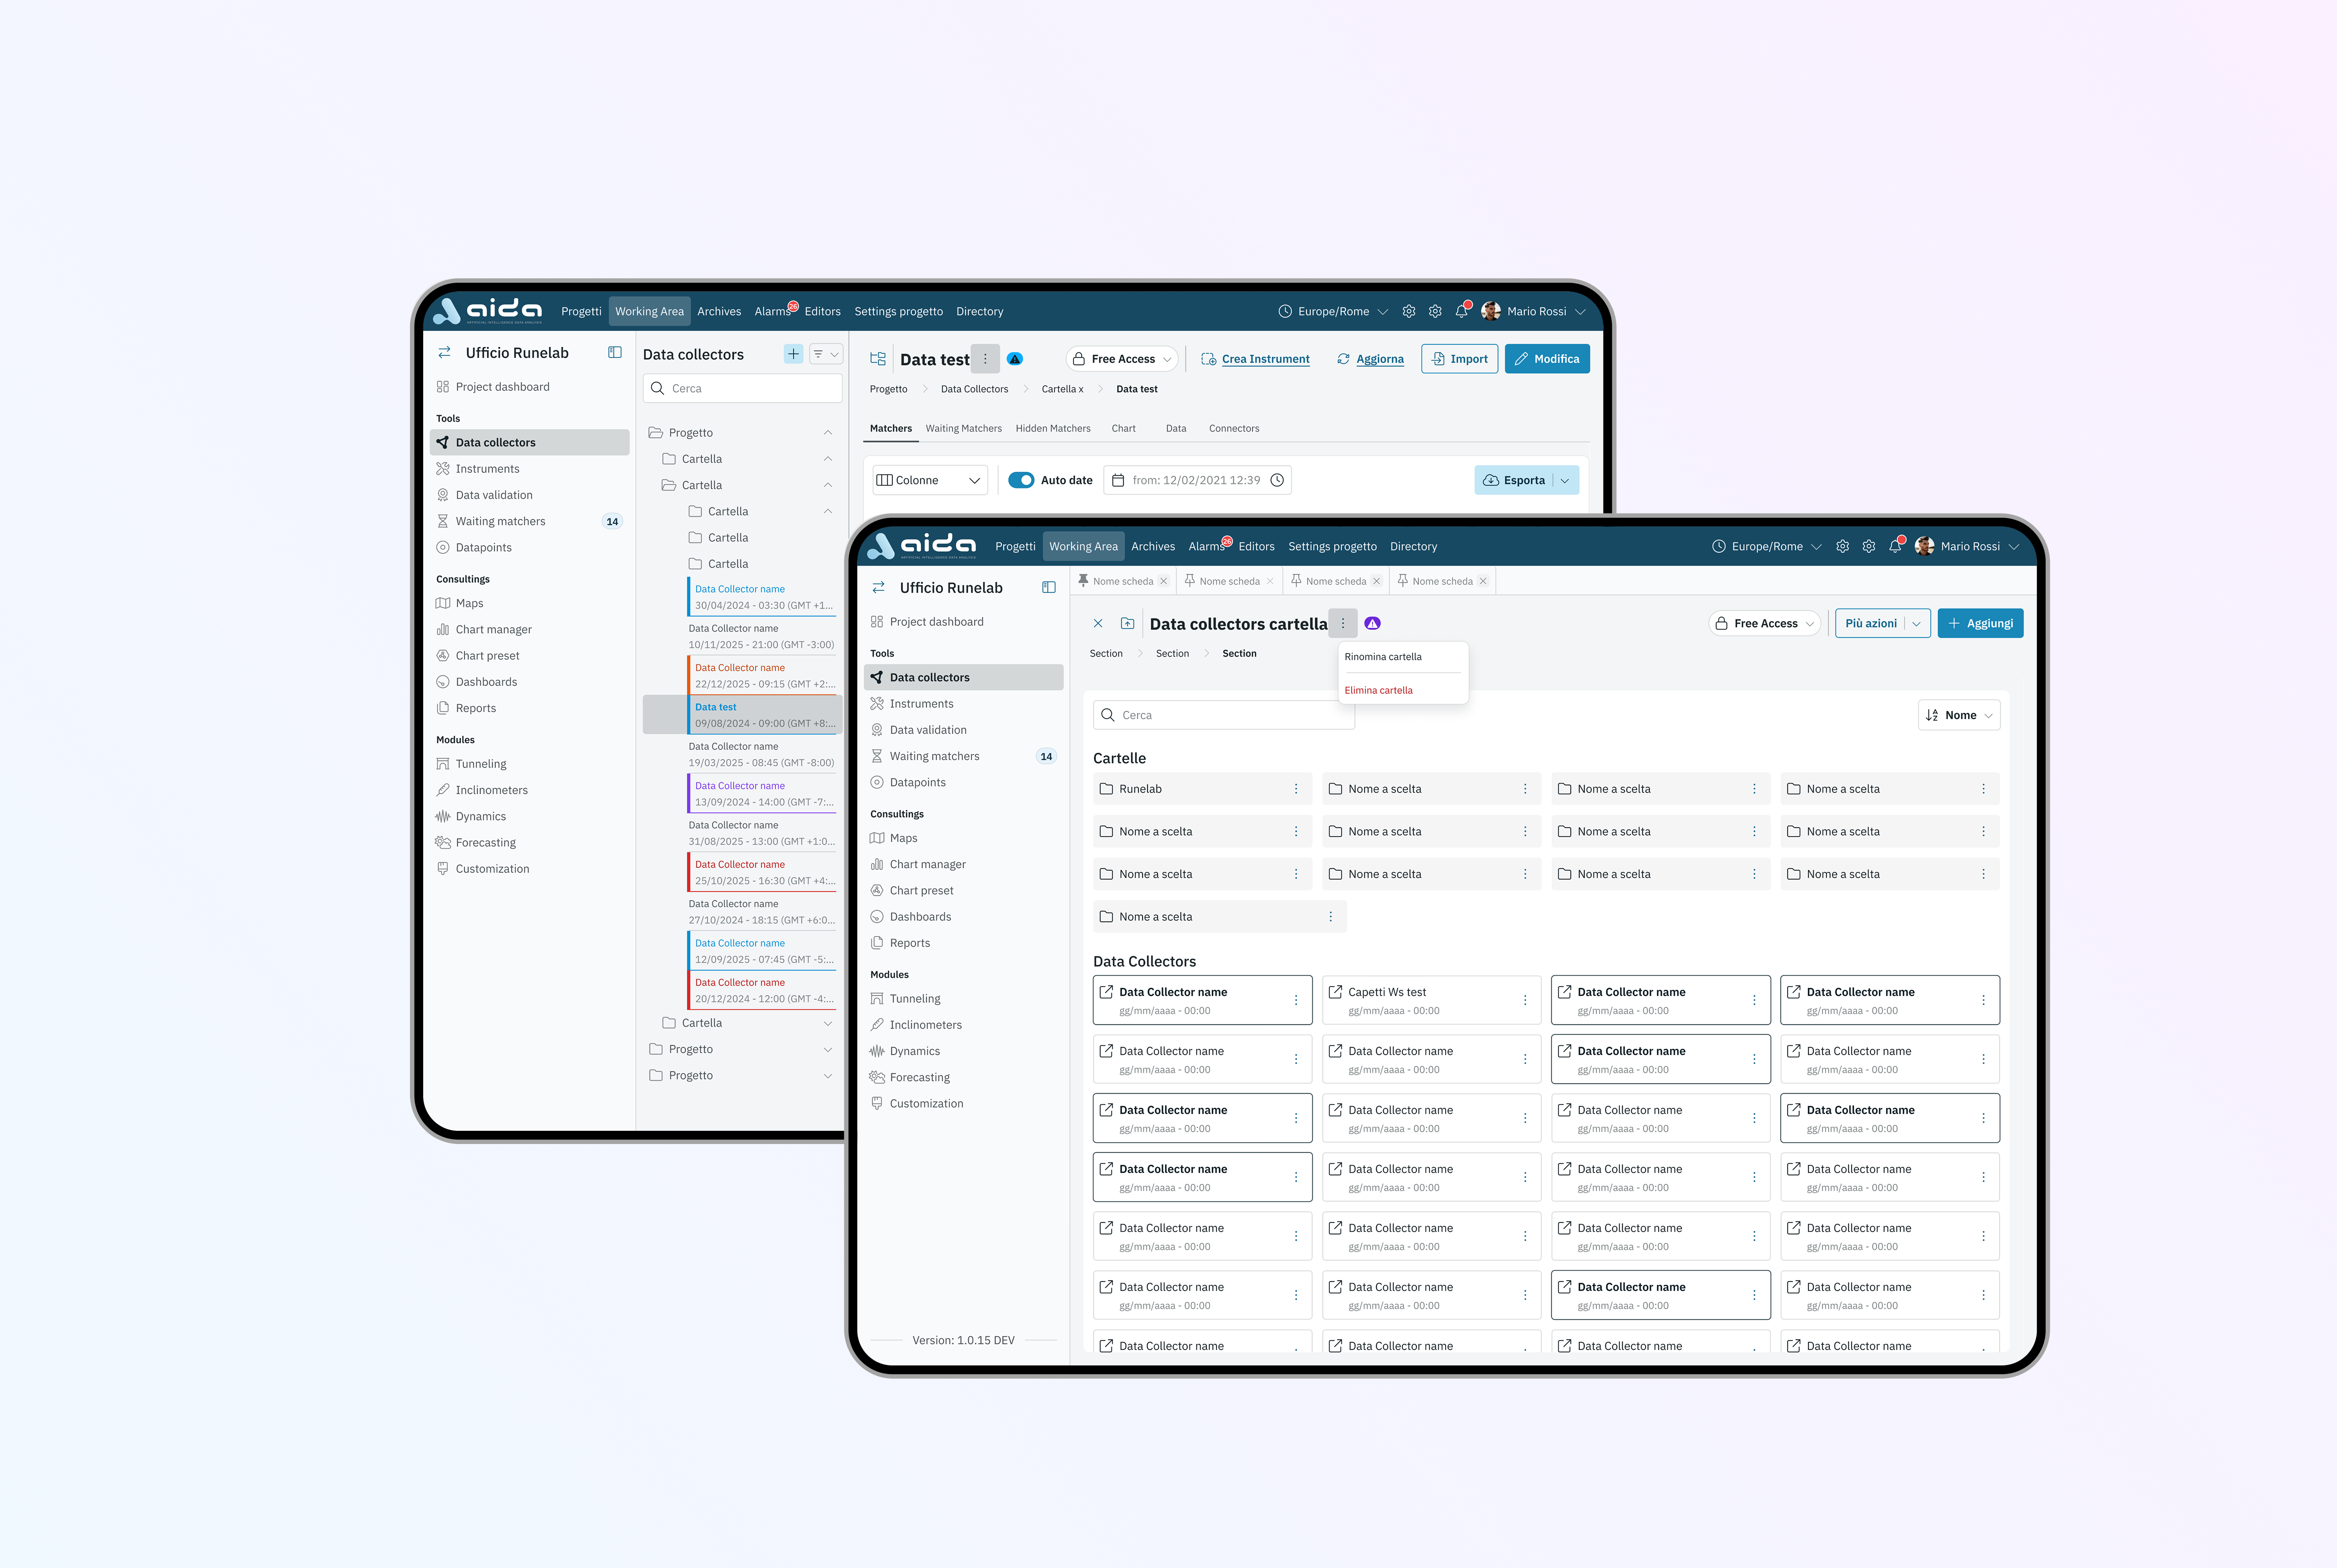Open the arrow dropdown beside Esporta

click(x=1566, y=480)
